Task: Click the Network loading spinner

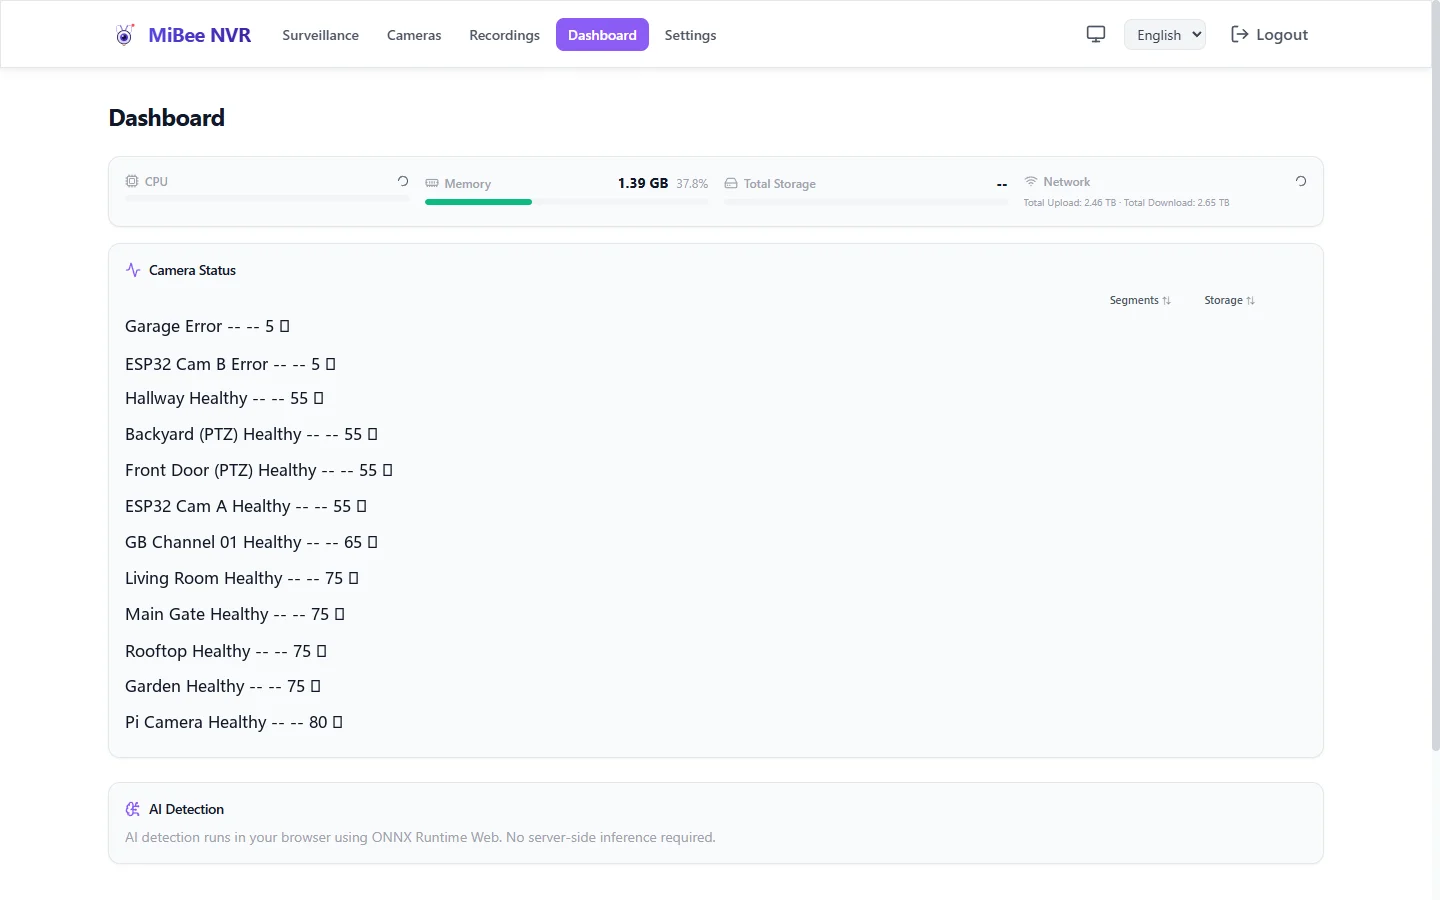Action: click(1301, 181)
